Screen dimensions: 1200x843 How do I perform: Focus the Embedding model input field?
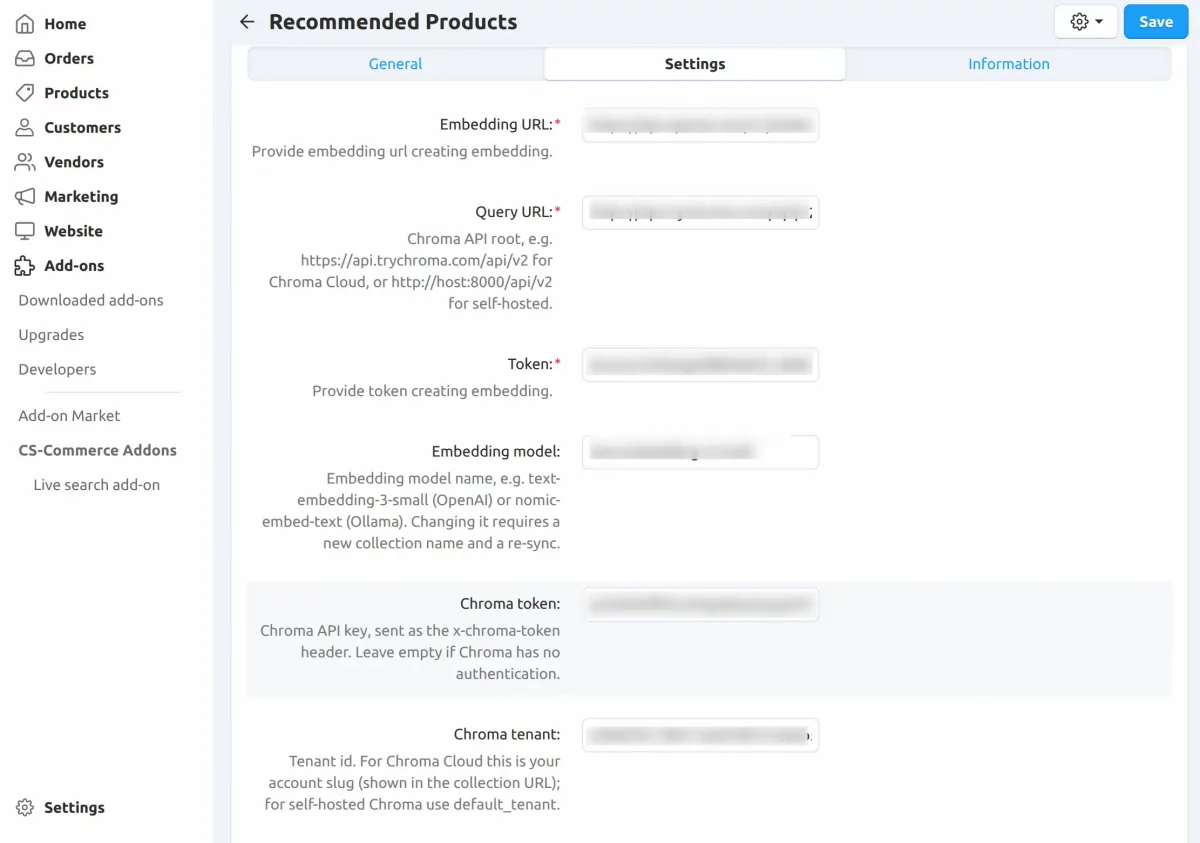point(700,452)
